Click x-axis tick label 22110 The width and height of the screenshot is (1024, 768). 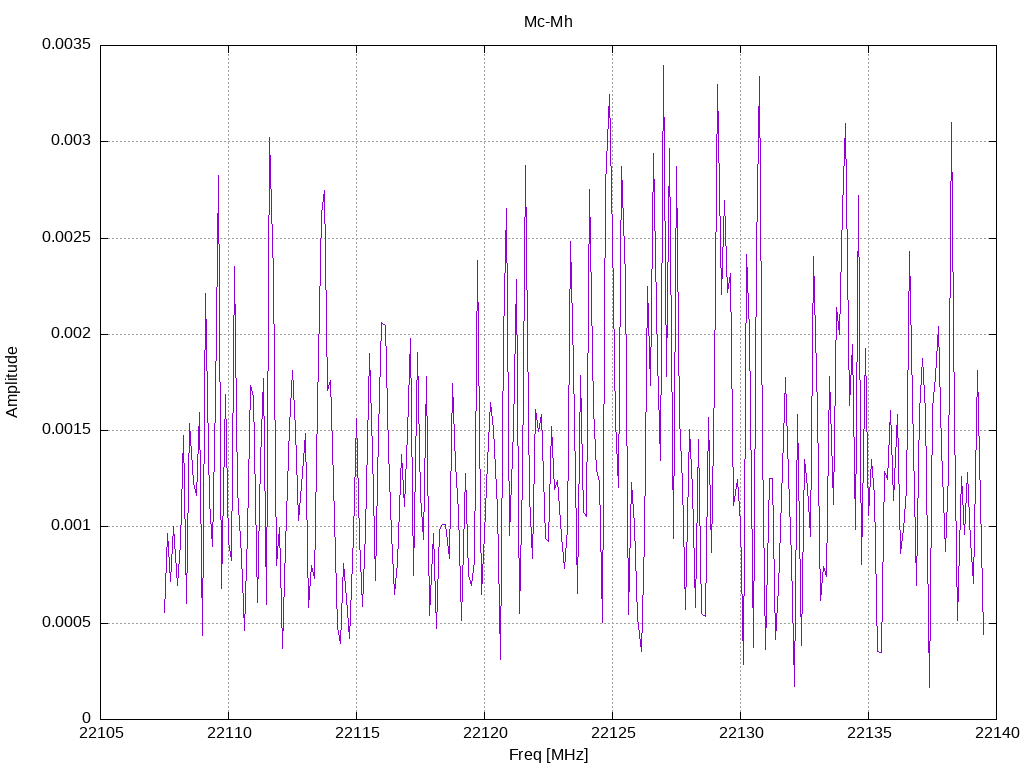click(229, 733)
